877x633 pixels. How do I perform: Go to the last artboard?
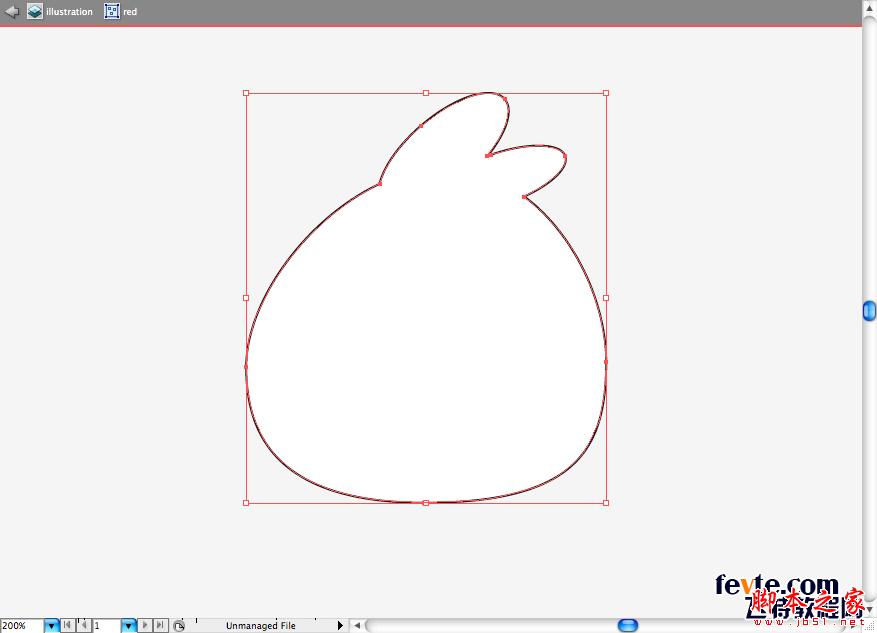click(161, 625)
